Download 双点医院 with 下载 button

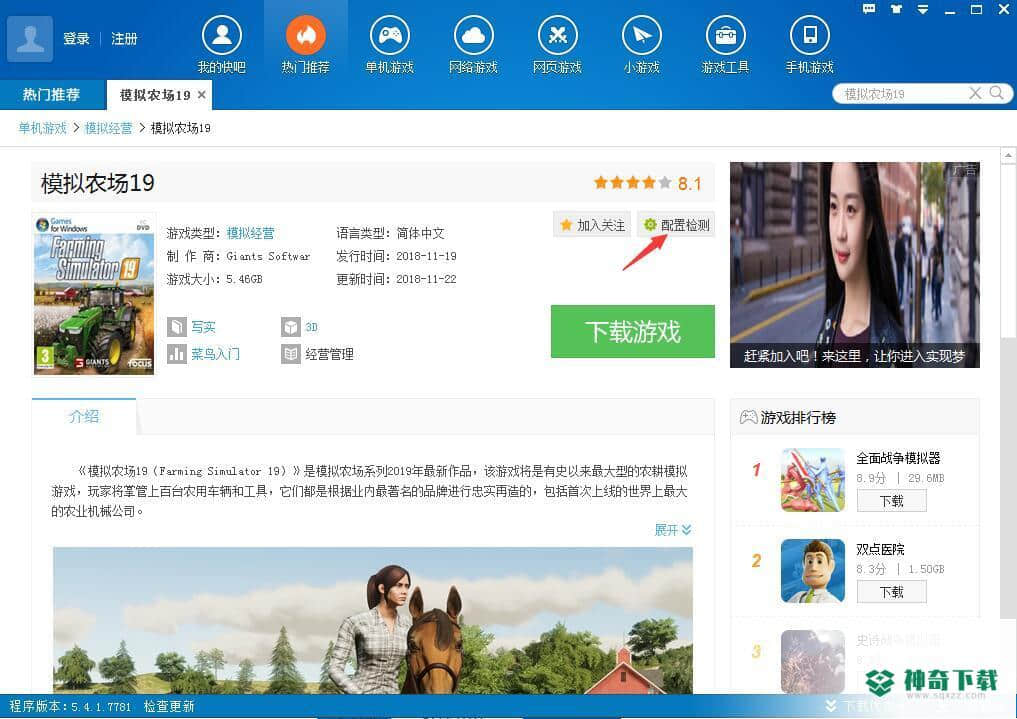[x=892, y=591]
